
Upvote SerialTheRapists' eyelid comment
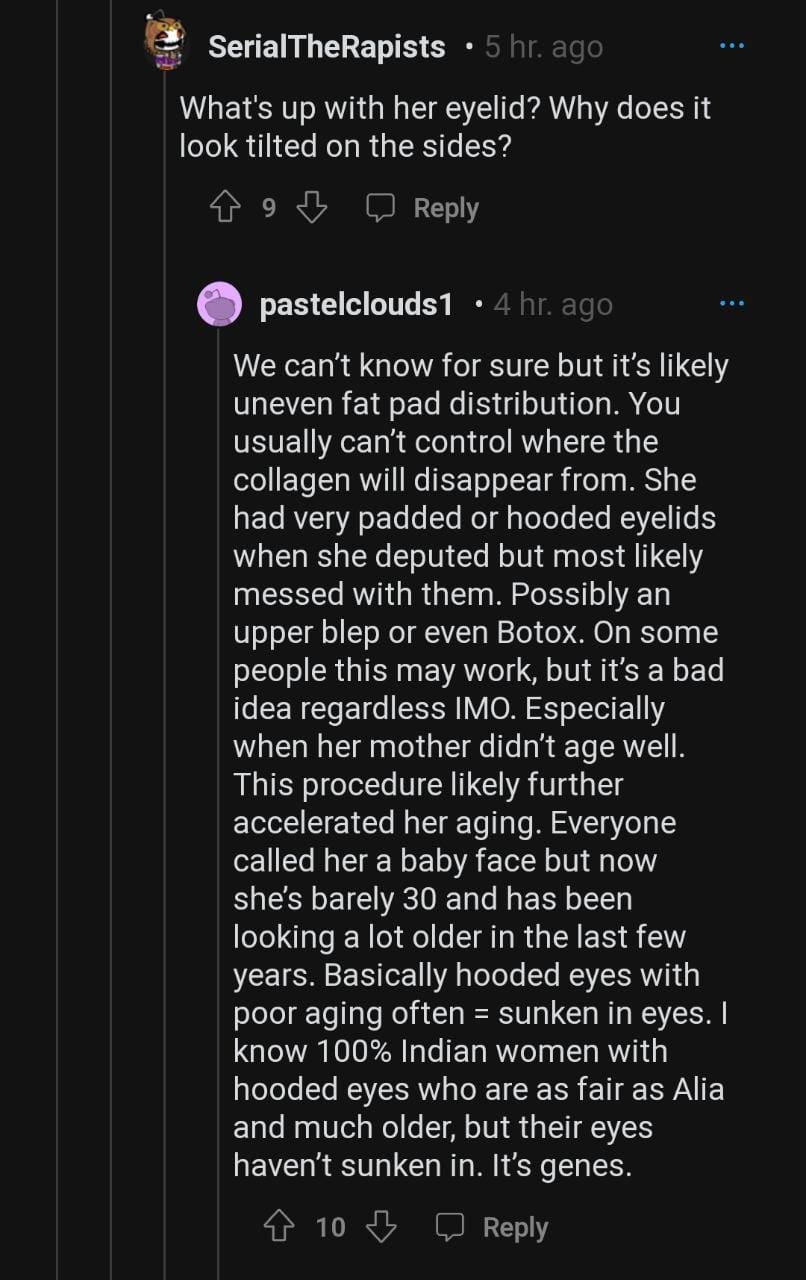[x=222, y=208]
